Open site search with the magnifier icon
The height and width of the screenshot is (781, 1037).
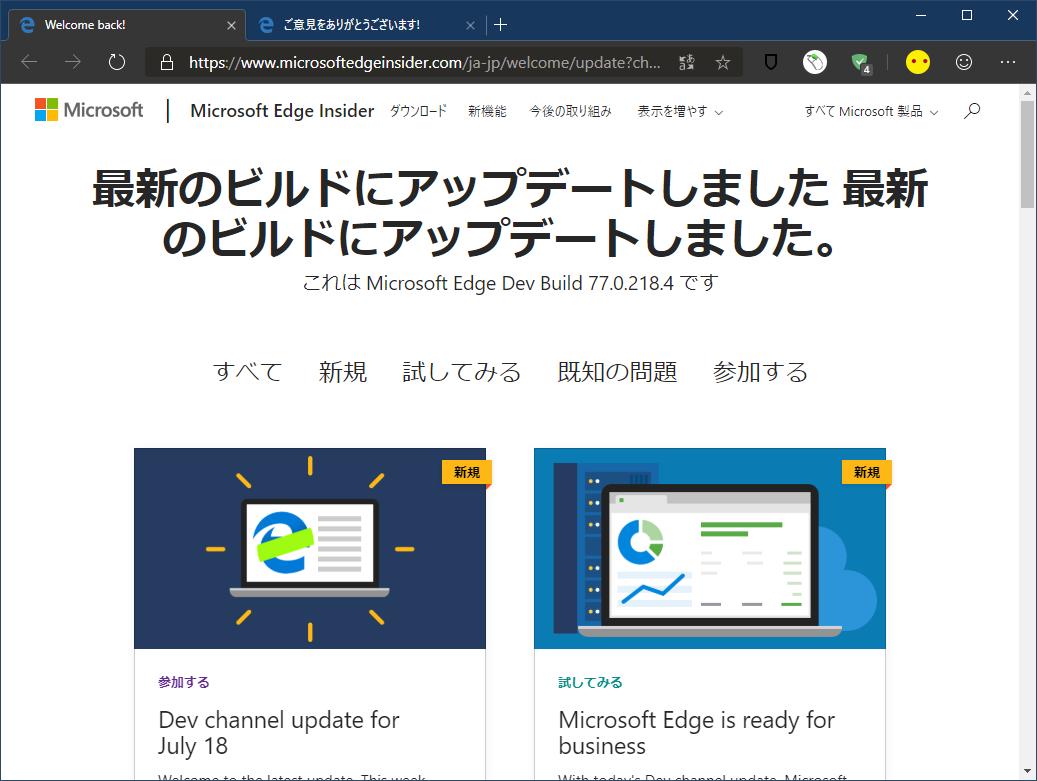pos(972,110)
